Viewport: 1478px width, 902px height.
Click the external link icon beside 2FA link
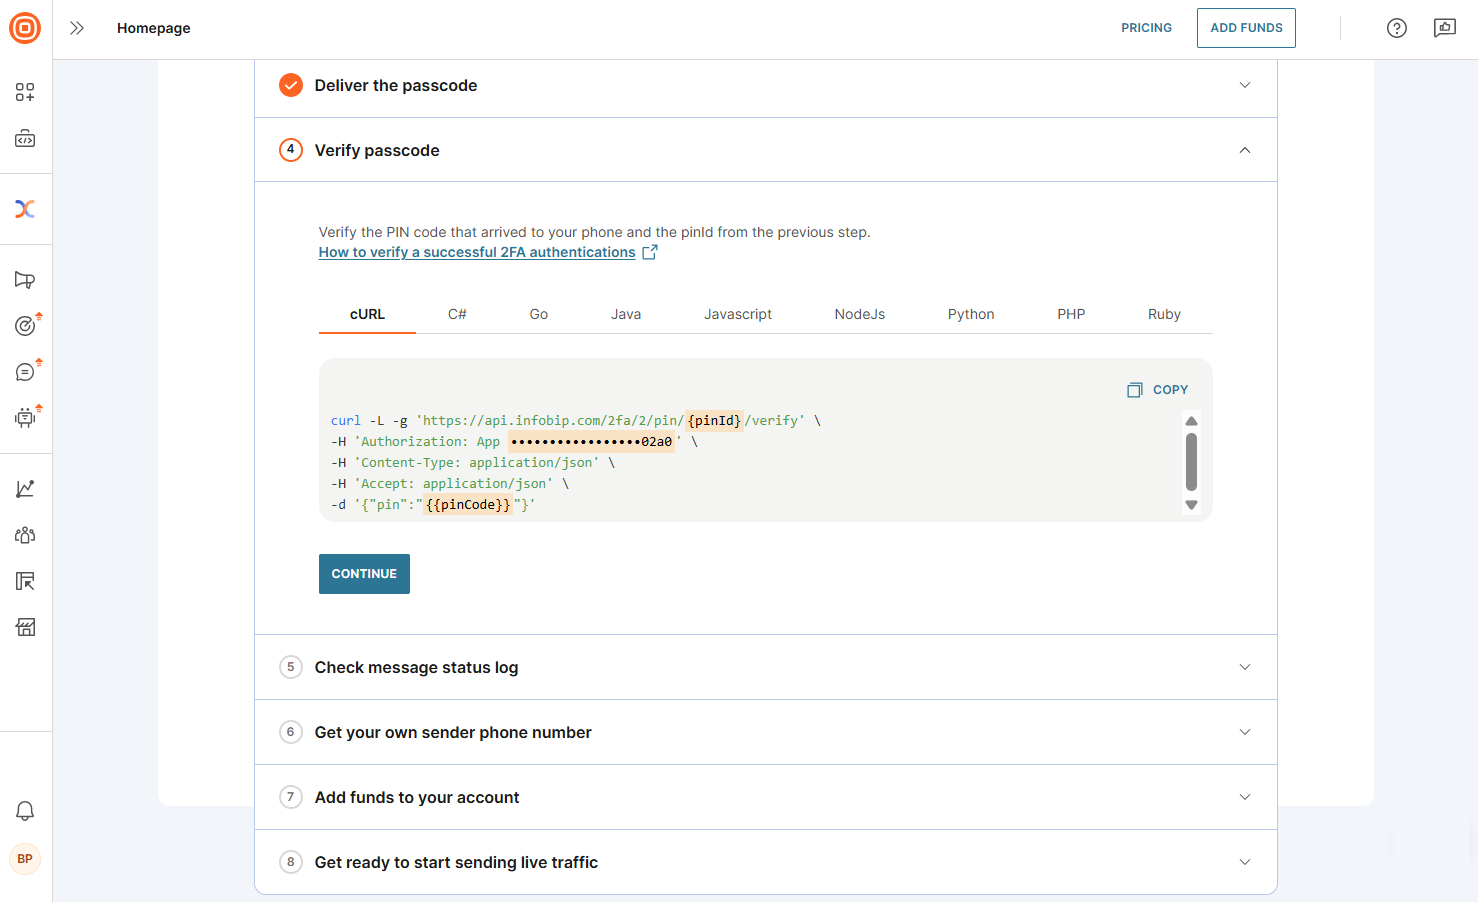pos(650,252)
